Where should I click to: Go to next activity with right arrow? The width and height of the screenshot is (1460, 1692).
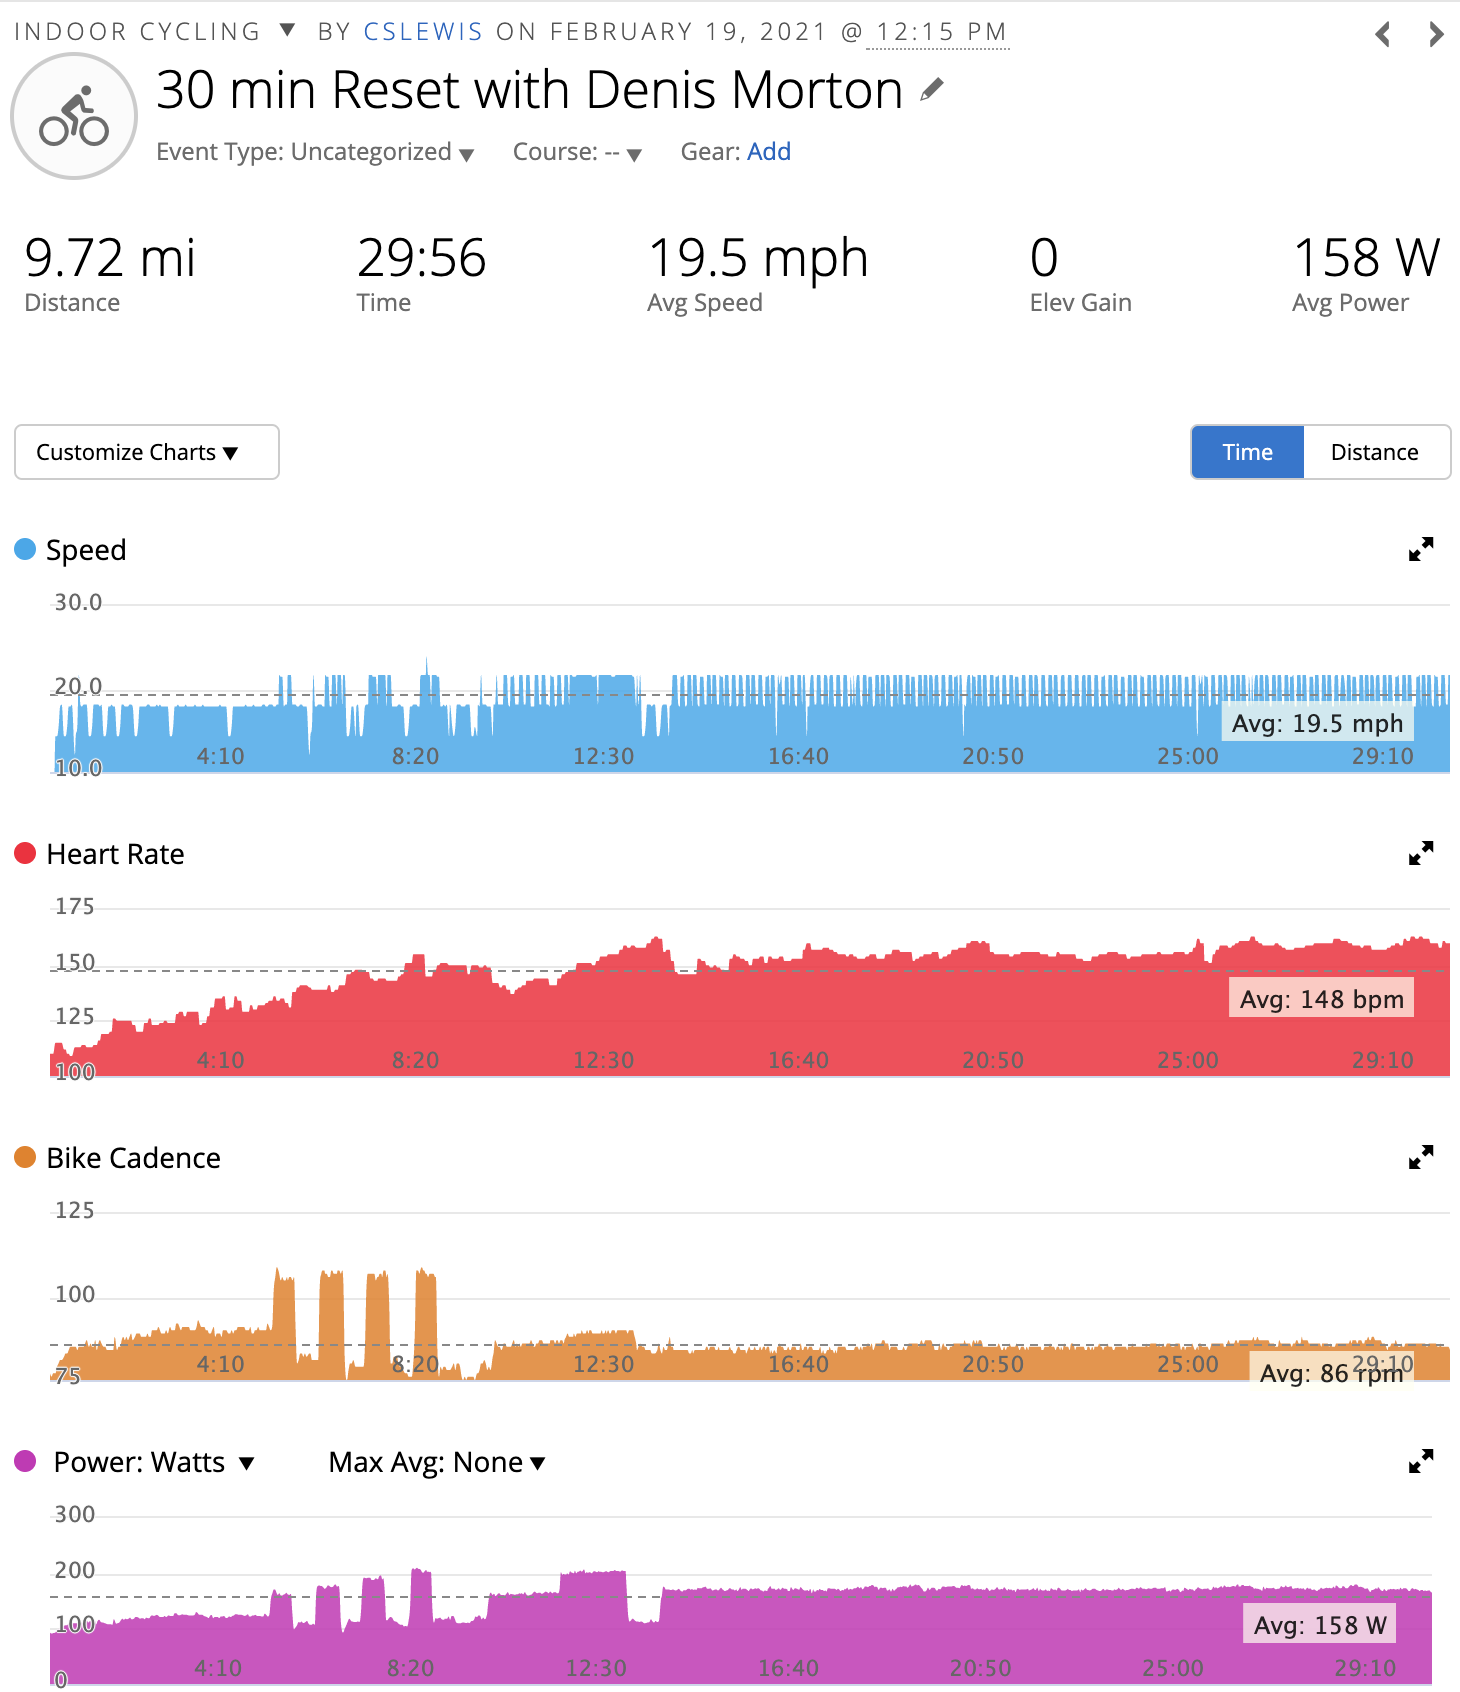(1436, 34)
